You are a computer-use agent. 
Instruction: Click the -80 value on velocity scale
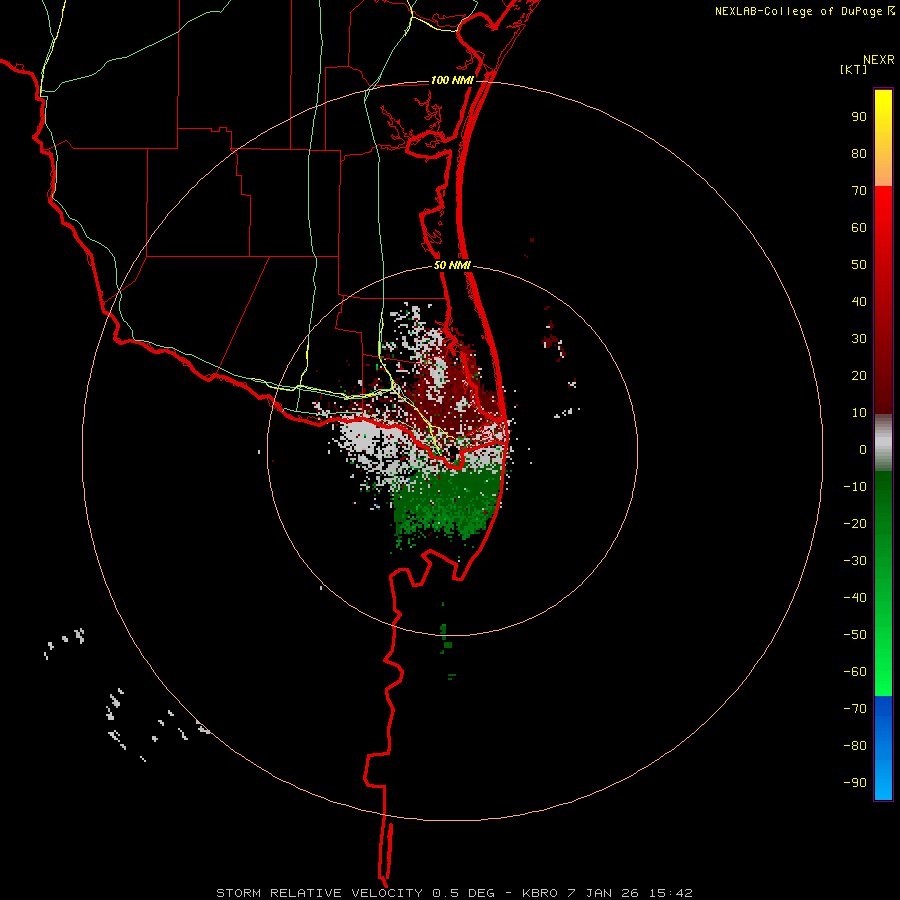[x=855, y=746]
